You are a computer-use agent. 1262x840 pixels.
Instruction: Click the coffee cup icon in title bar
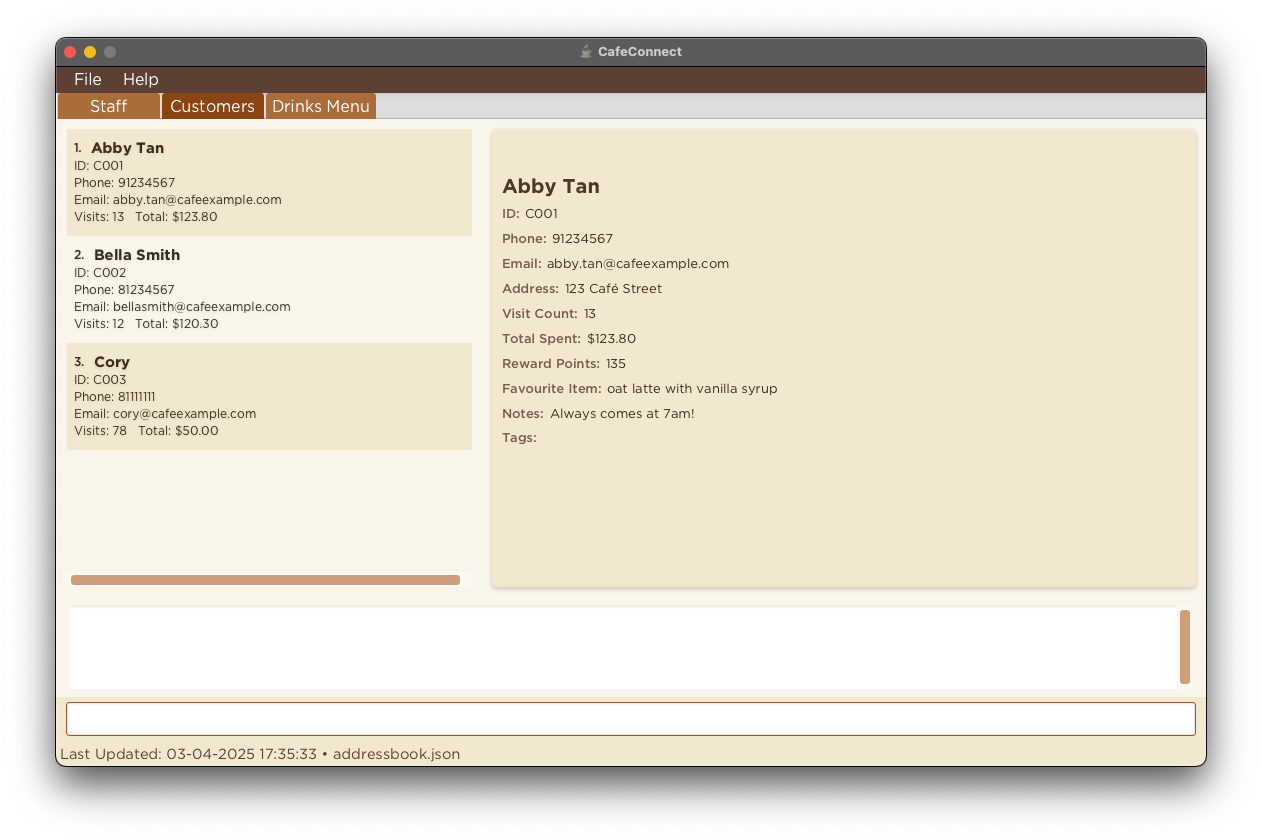coord(587,51)
